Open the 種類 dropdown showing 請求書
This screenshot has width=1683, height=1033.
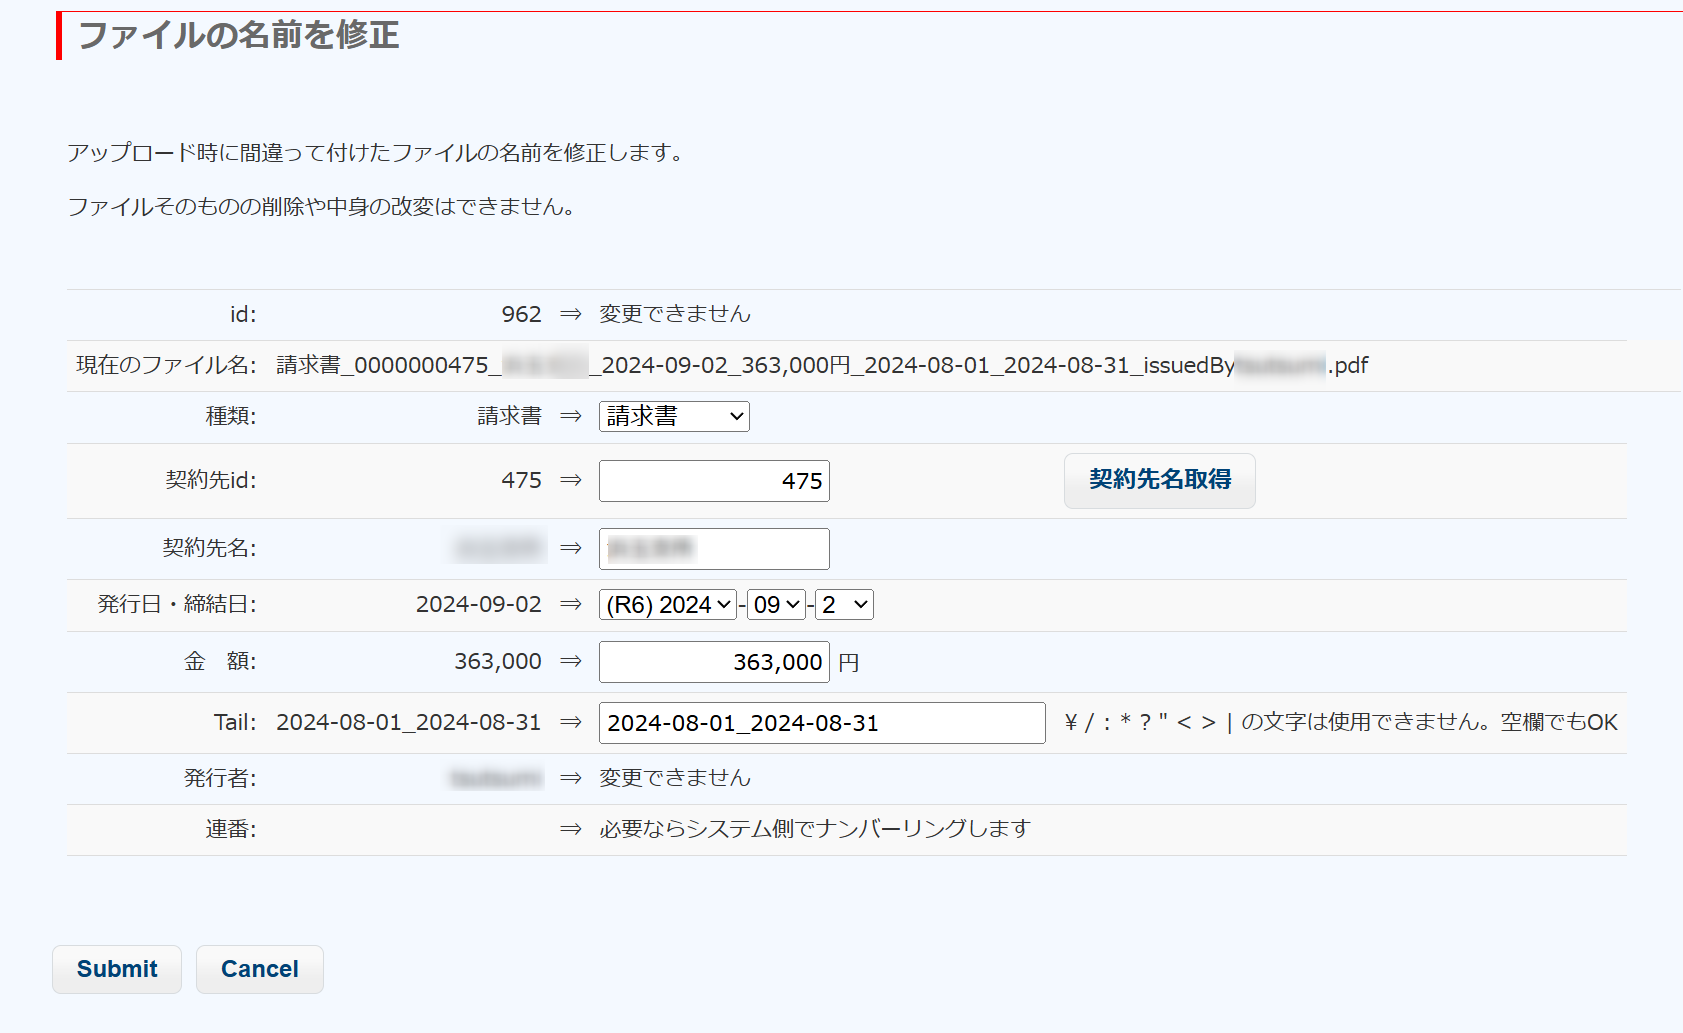pyautogui.click(x=674, y=416)
